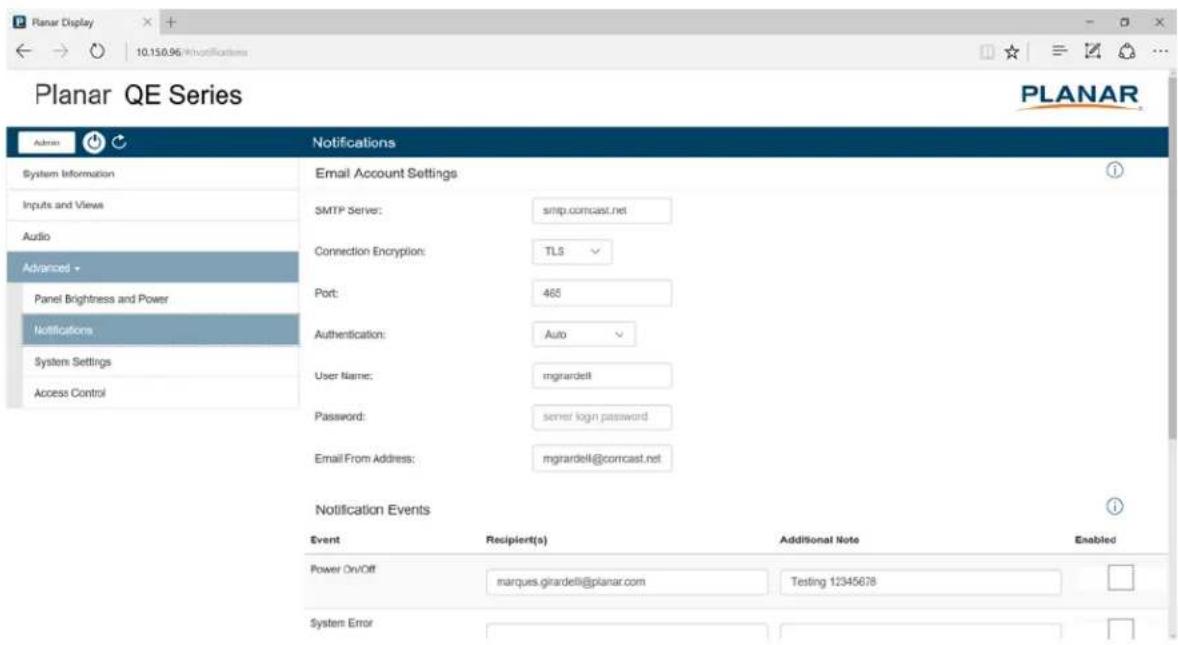Open System Information in the sidebar
This screenshot has width=1178, height=645.
(153, 173)
